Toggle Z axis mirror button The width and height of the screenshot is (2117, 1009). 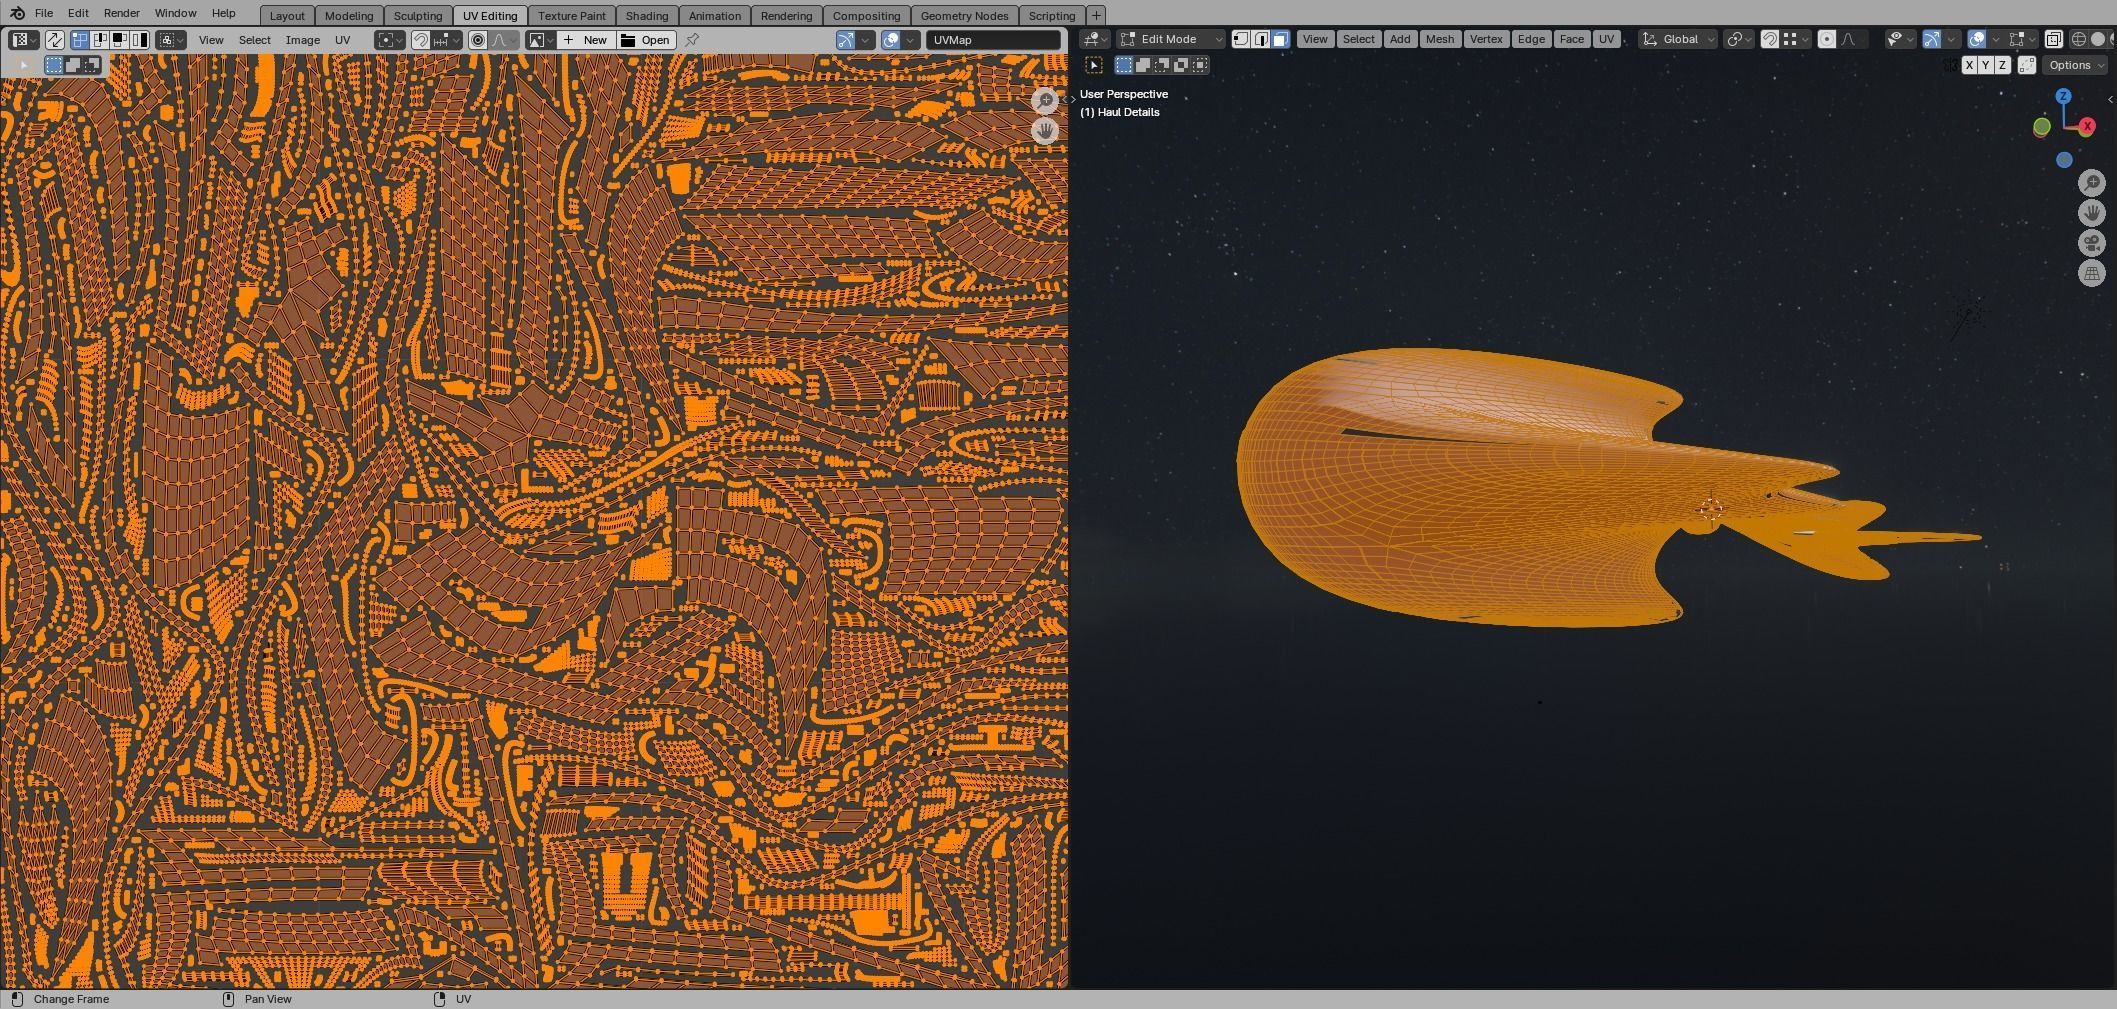point(2002,65)
